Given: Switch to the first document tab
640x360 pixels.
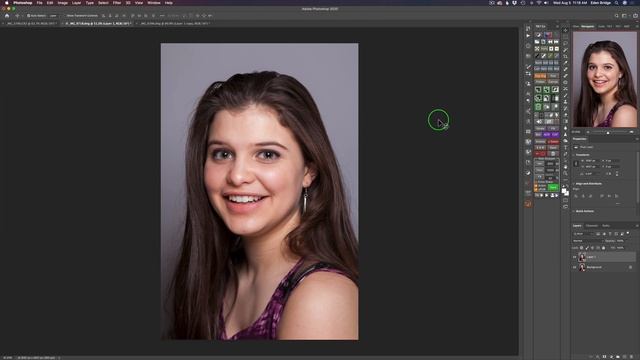Looking at the screenshot, I should 31,24.
